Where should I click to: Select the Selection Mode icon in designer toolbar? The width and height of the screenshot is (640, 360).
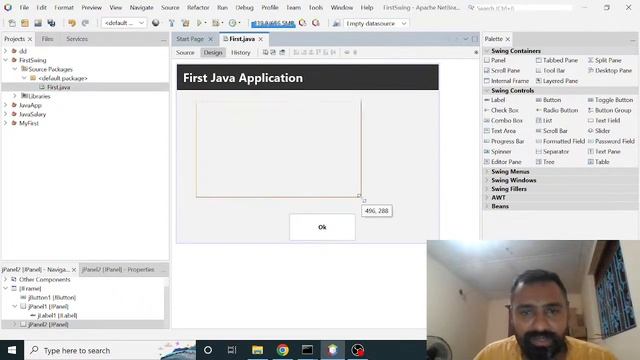tap(266, 52)
